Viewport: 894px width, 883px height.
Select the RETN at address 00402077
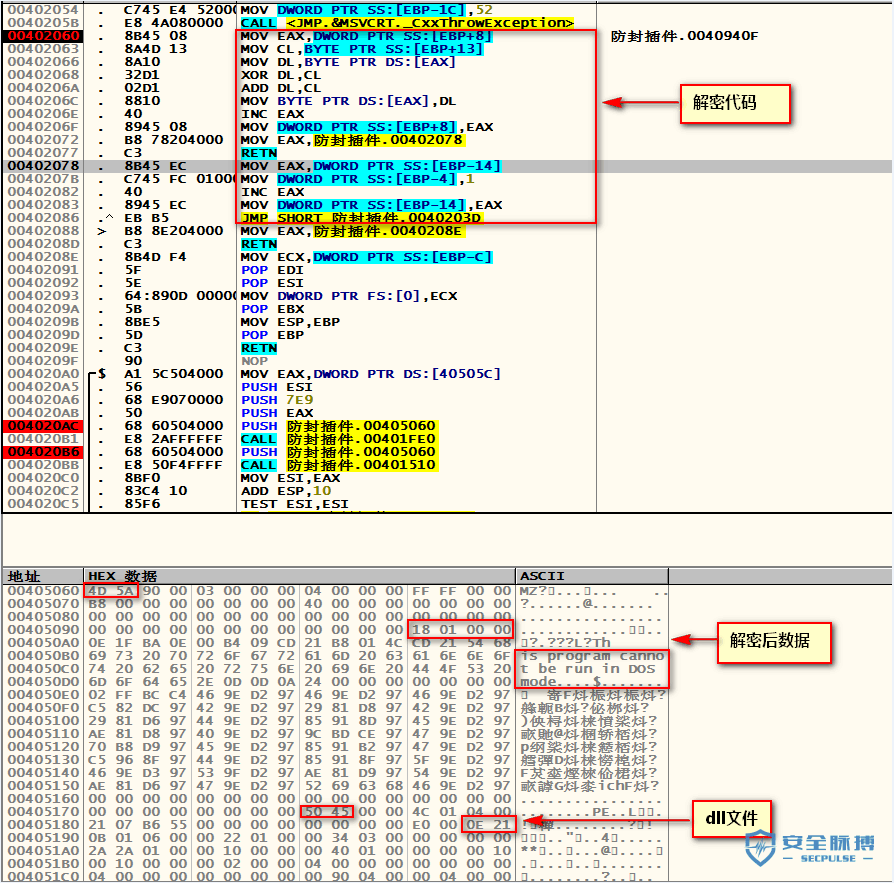point(259,153)
